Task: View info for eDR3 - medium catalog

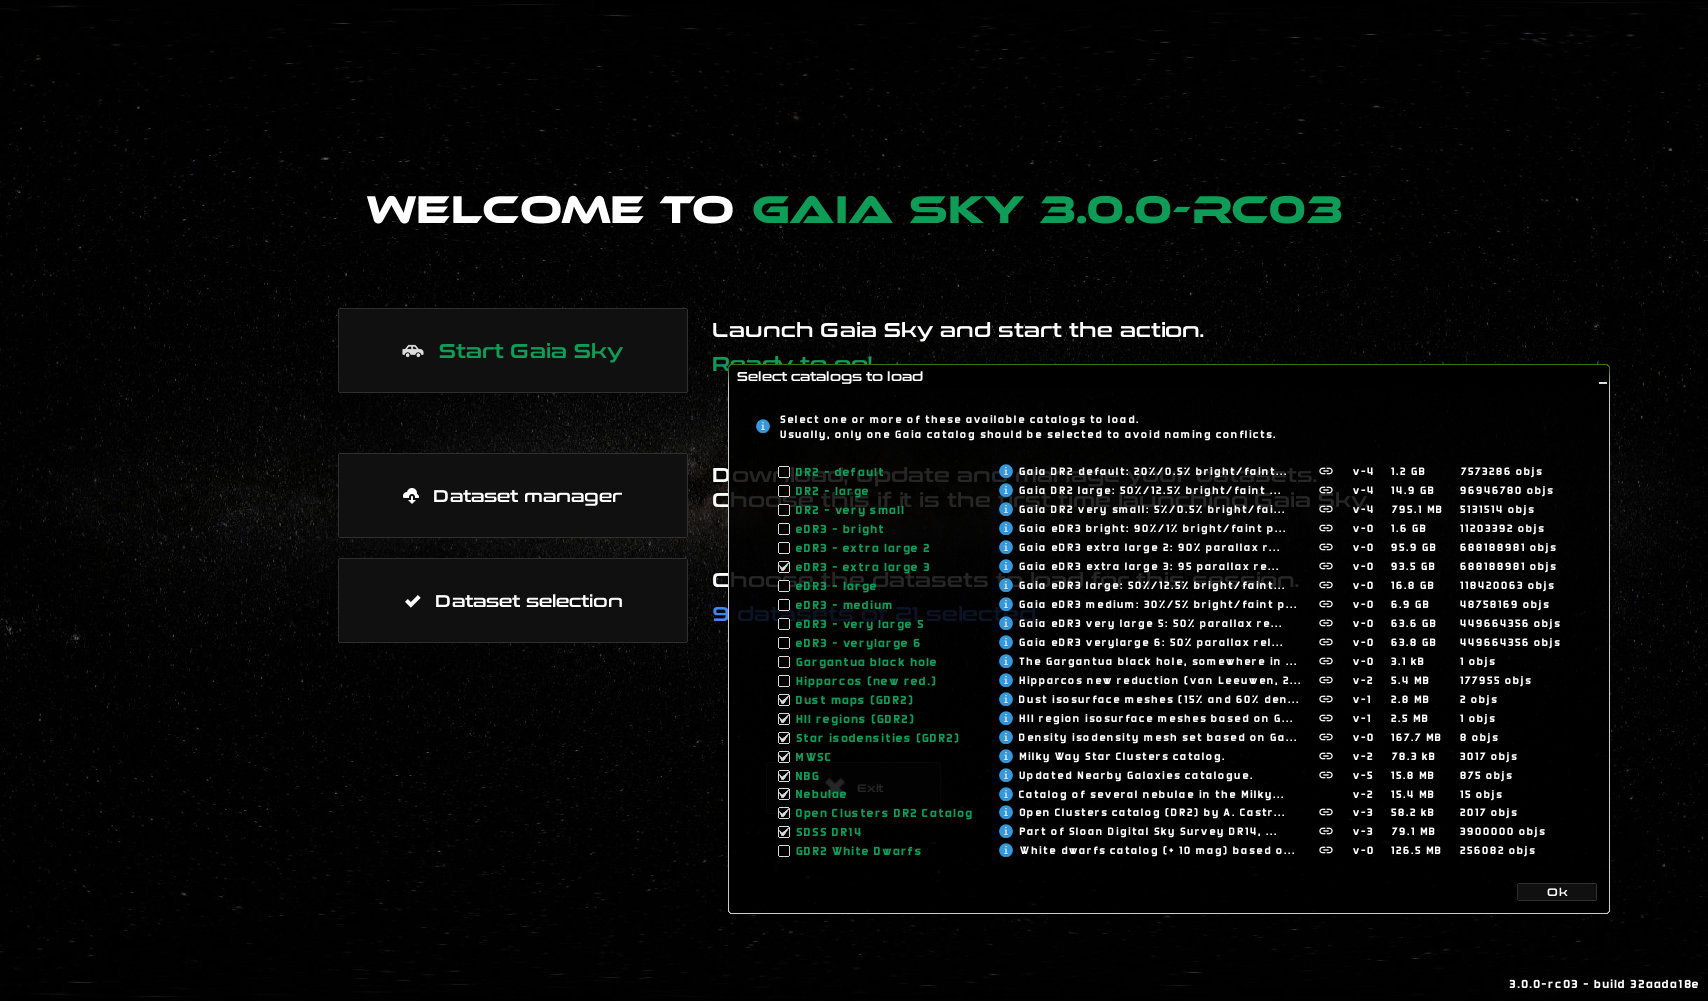Action: click(1006, 604)
